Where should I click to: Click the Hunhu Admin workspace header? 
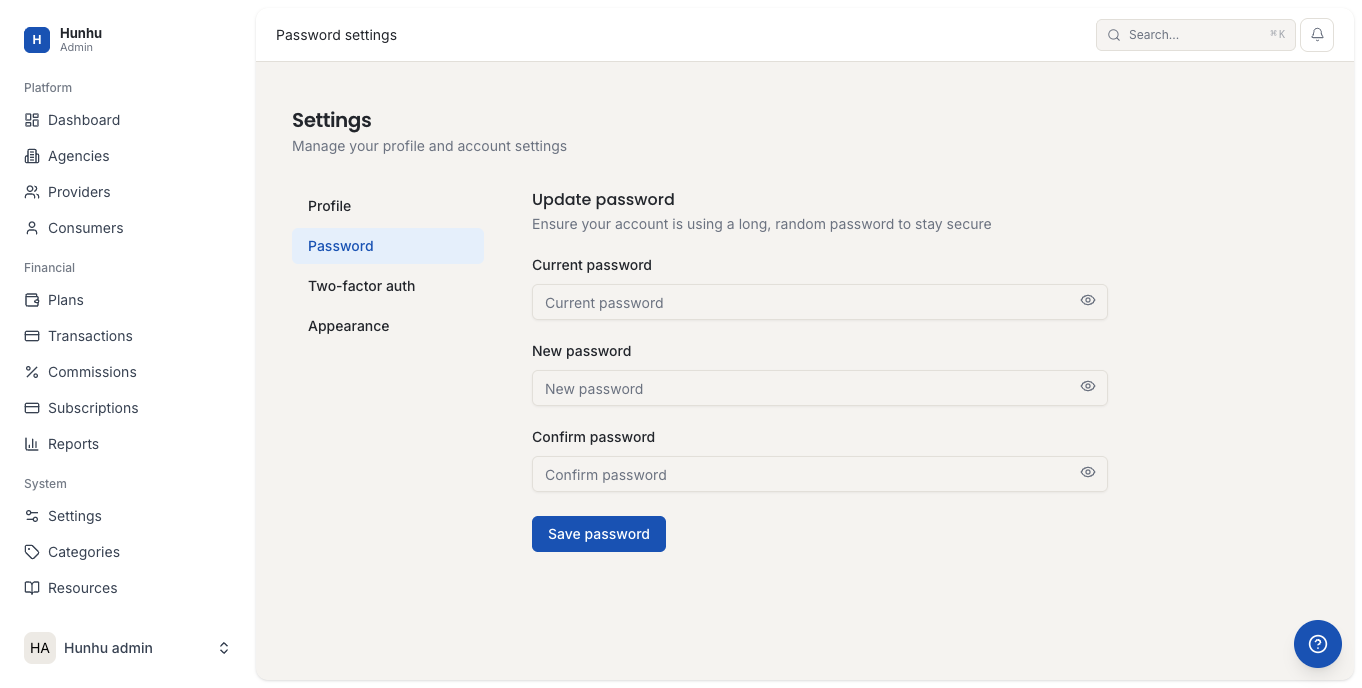point(128,40)
